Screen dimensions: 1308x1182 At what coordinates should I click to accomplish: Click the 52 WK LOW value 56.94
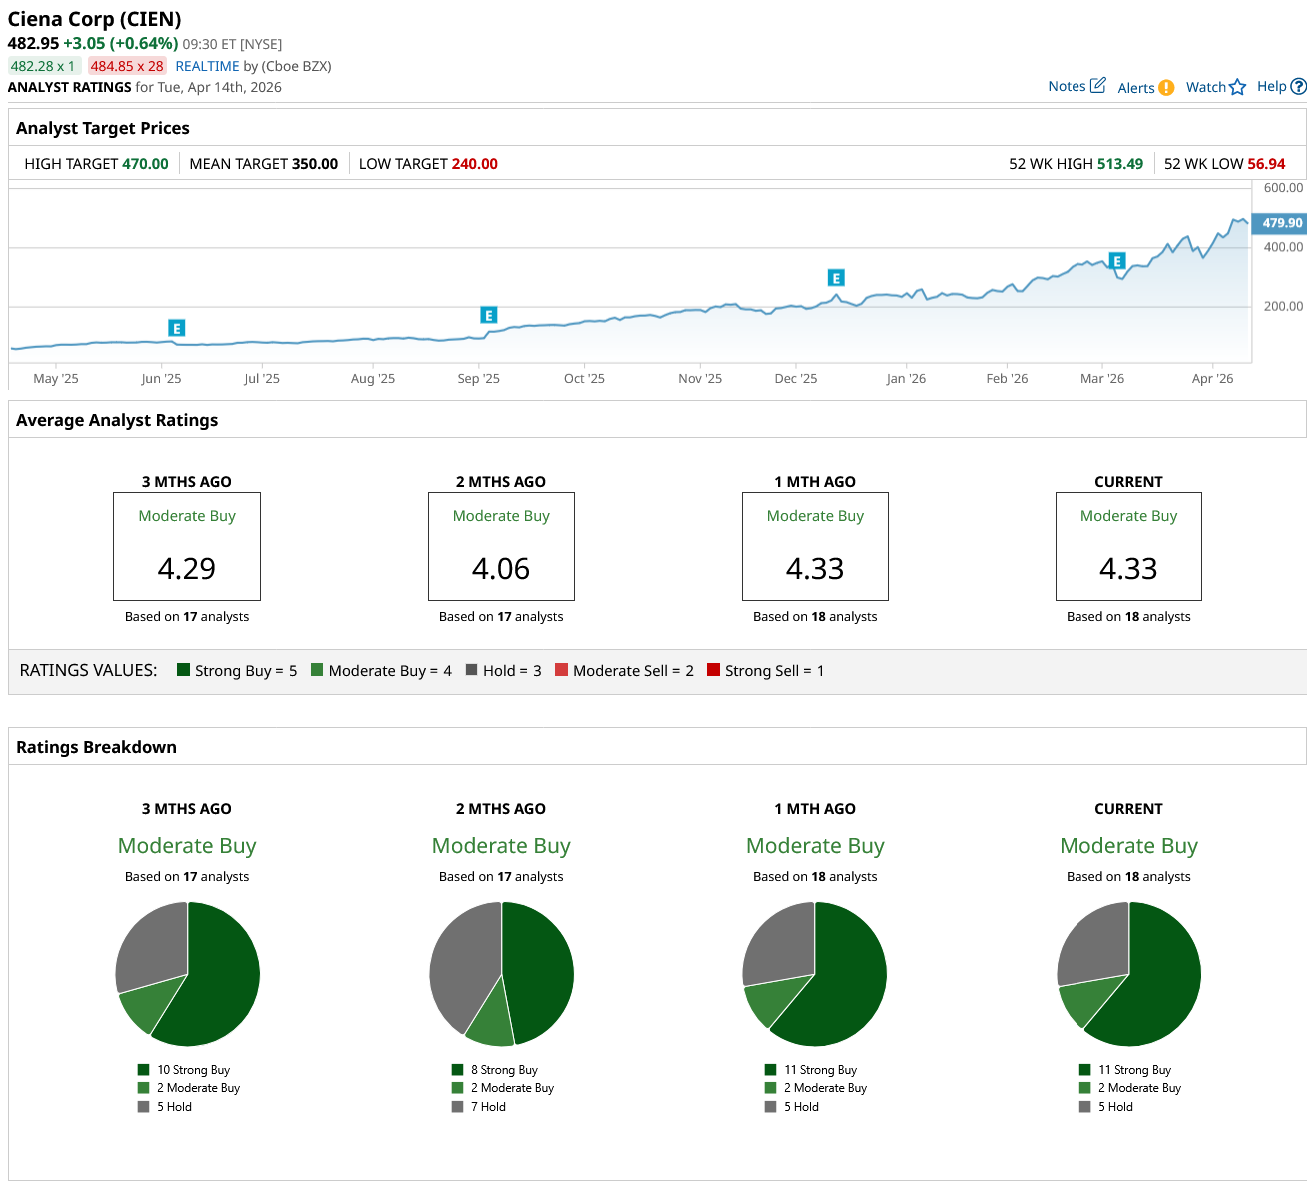(x=1267, y=164)
